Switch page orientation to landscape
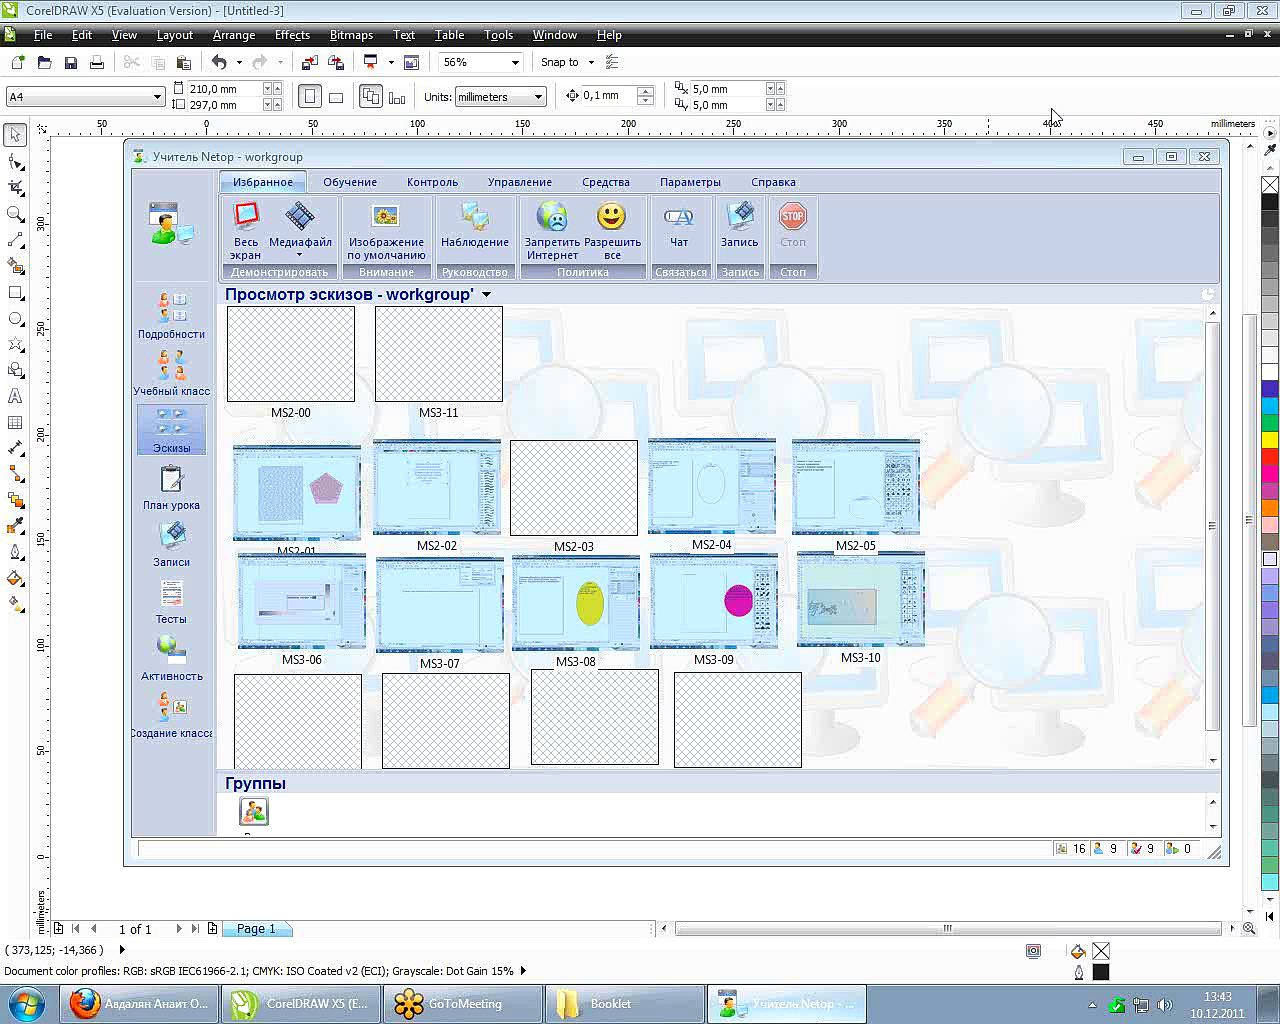 click(336, 97)
